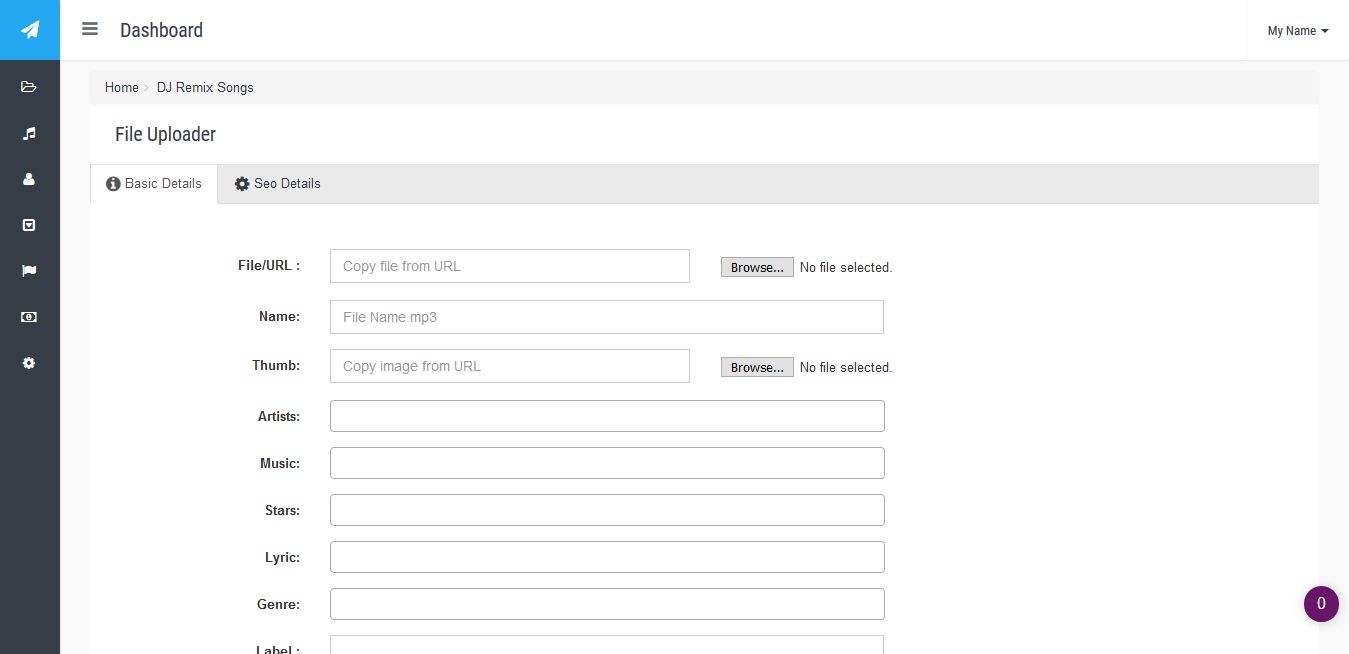Open the money sidebar icon
Screen dimensions: 1349x654
[x=29, y=317]
